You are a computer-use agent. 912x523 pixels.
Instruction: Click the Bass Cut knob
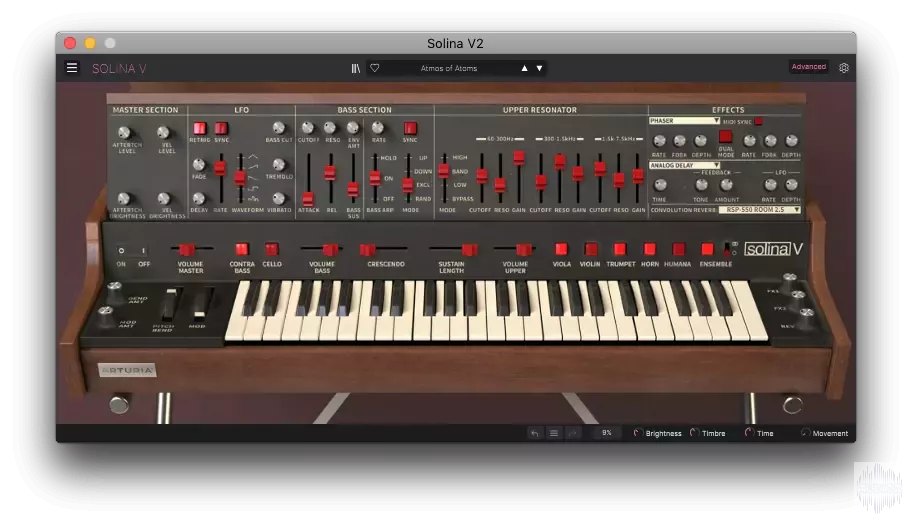[279, 128]
